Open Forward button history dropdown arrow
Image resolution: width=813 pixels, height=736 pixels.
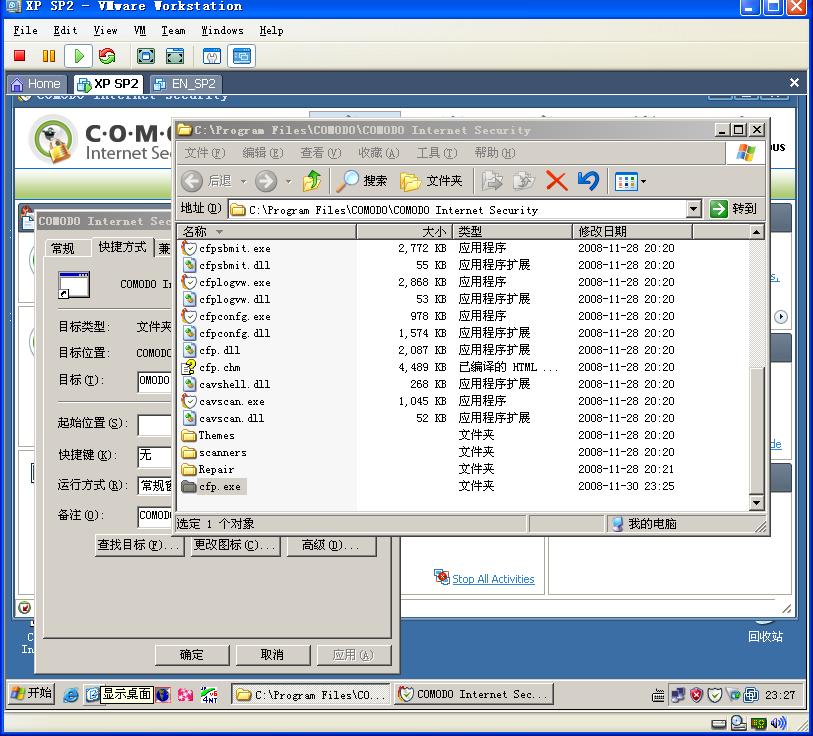[x=289, y=182]
